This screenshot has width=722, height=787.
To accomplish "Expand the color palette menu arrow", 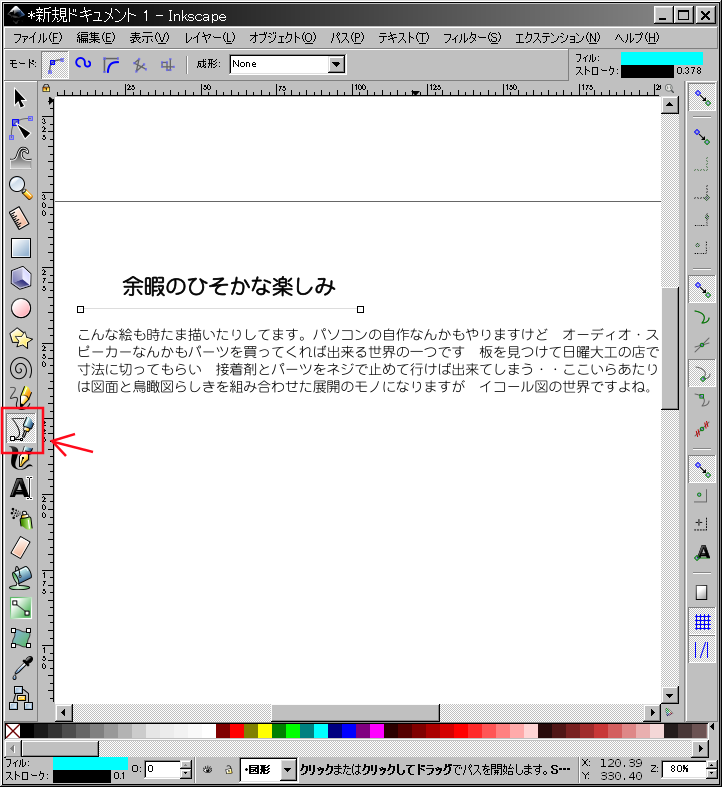I will (x=712, y=727).
